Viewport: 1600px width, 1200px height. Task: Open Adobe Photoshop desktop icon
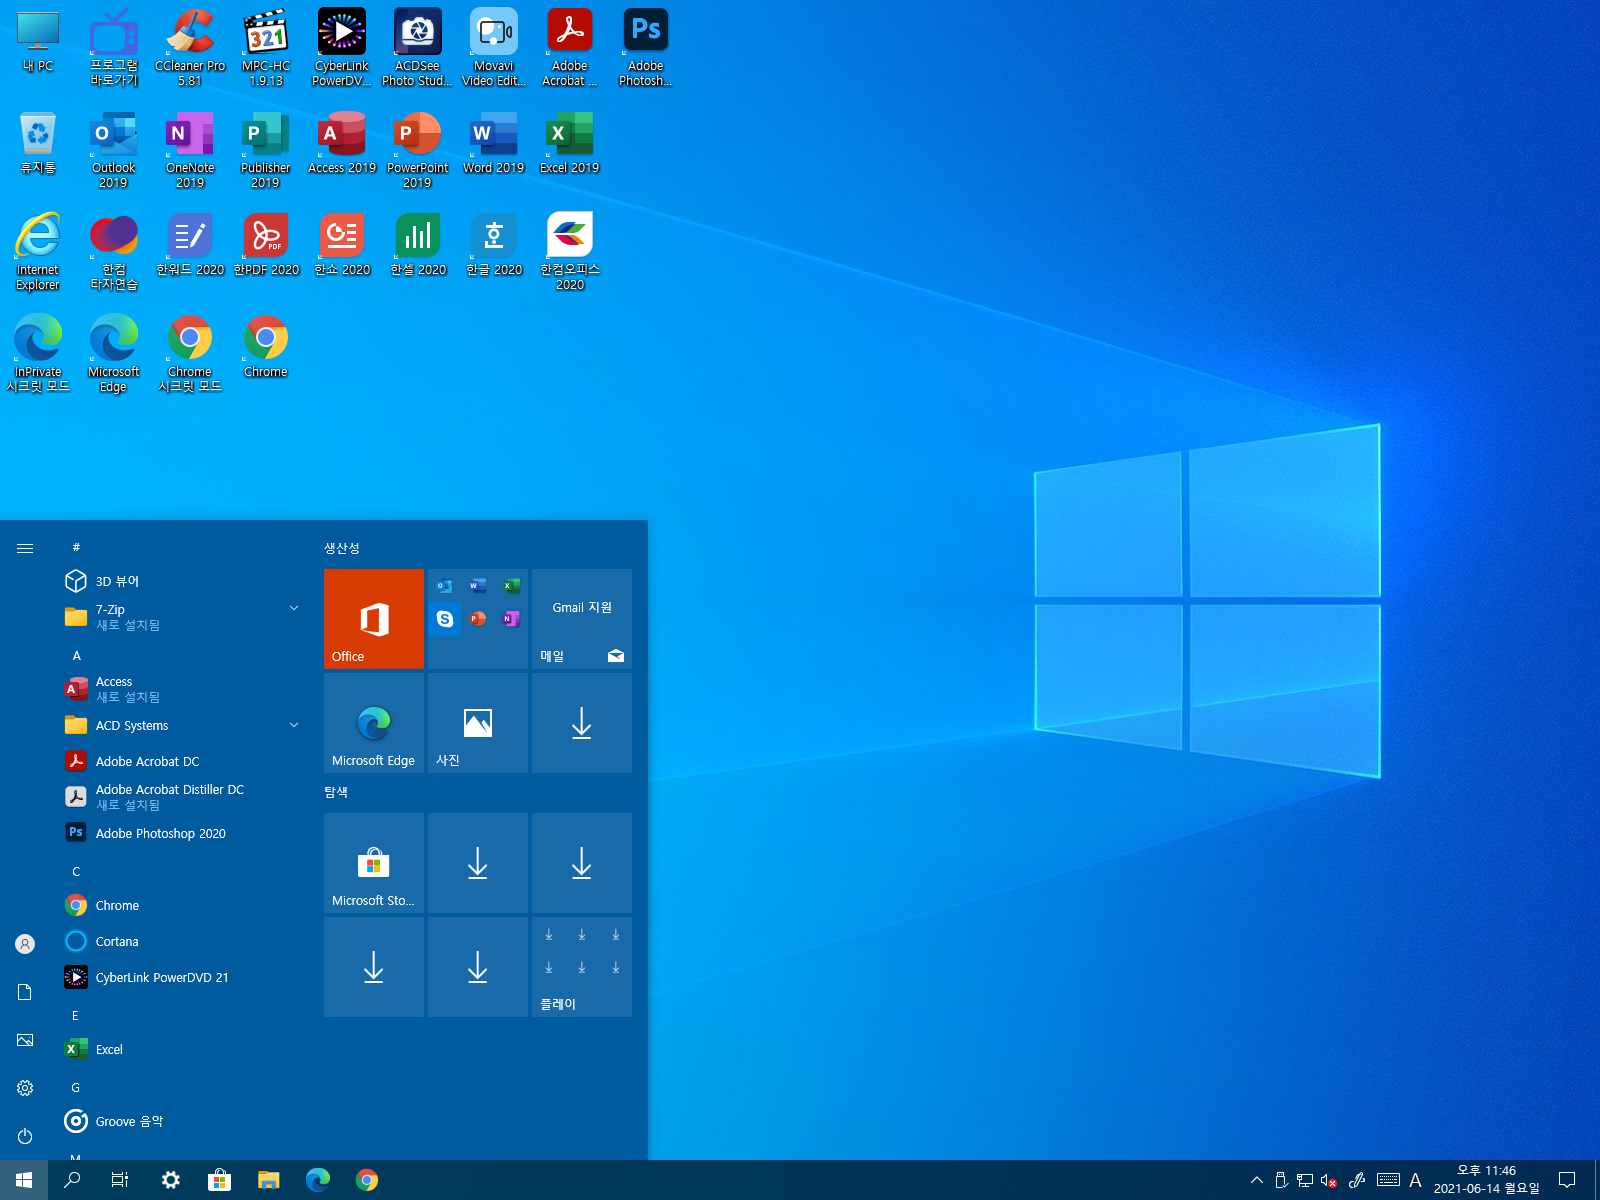point(645,47)
